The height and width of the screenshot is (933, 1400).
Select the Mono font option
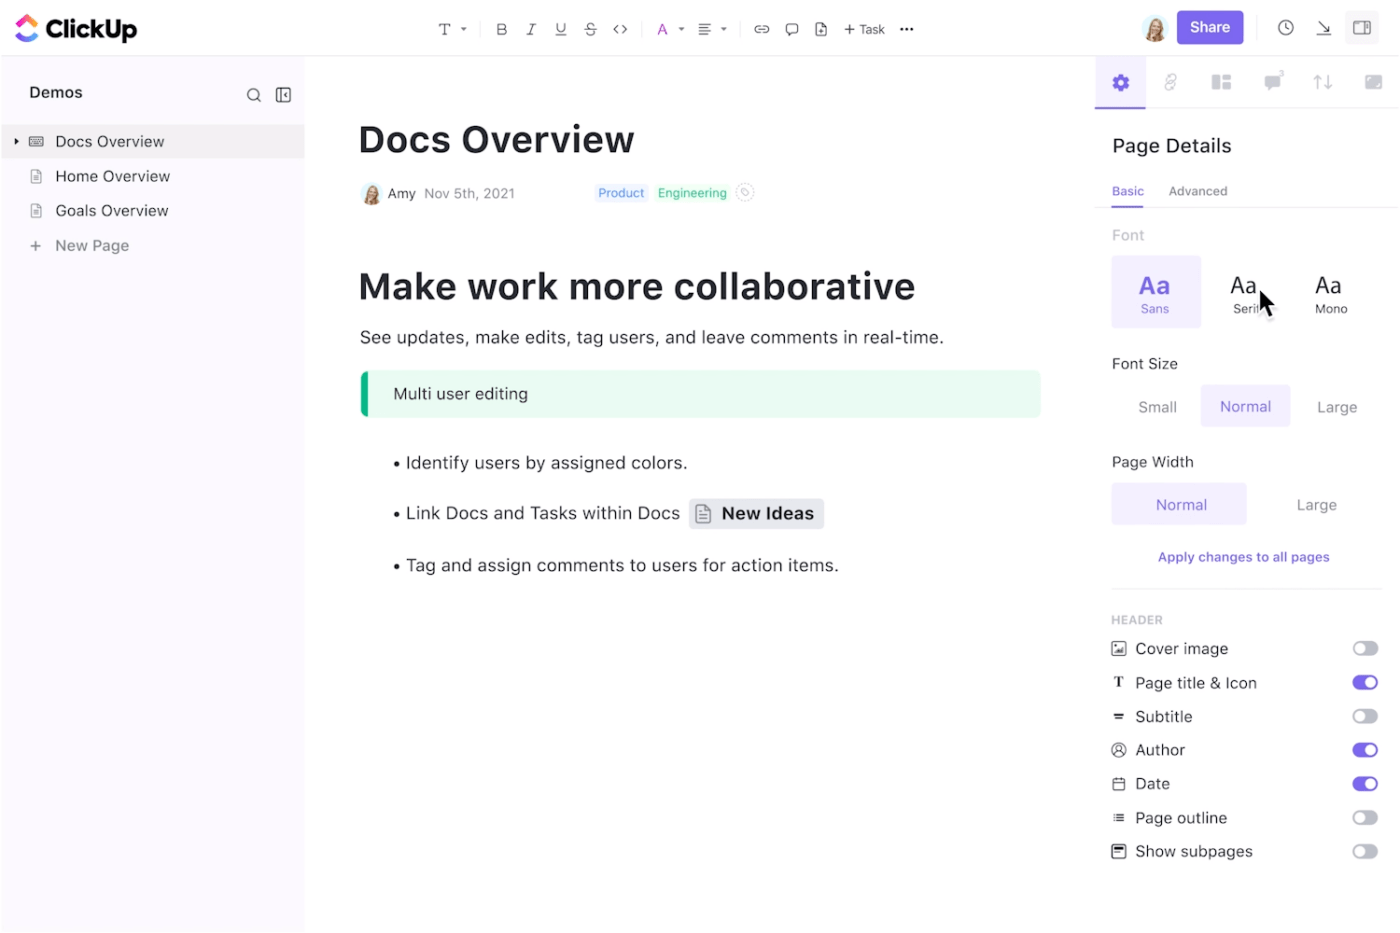point(1330,292)
